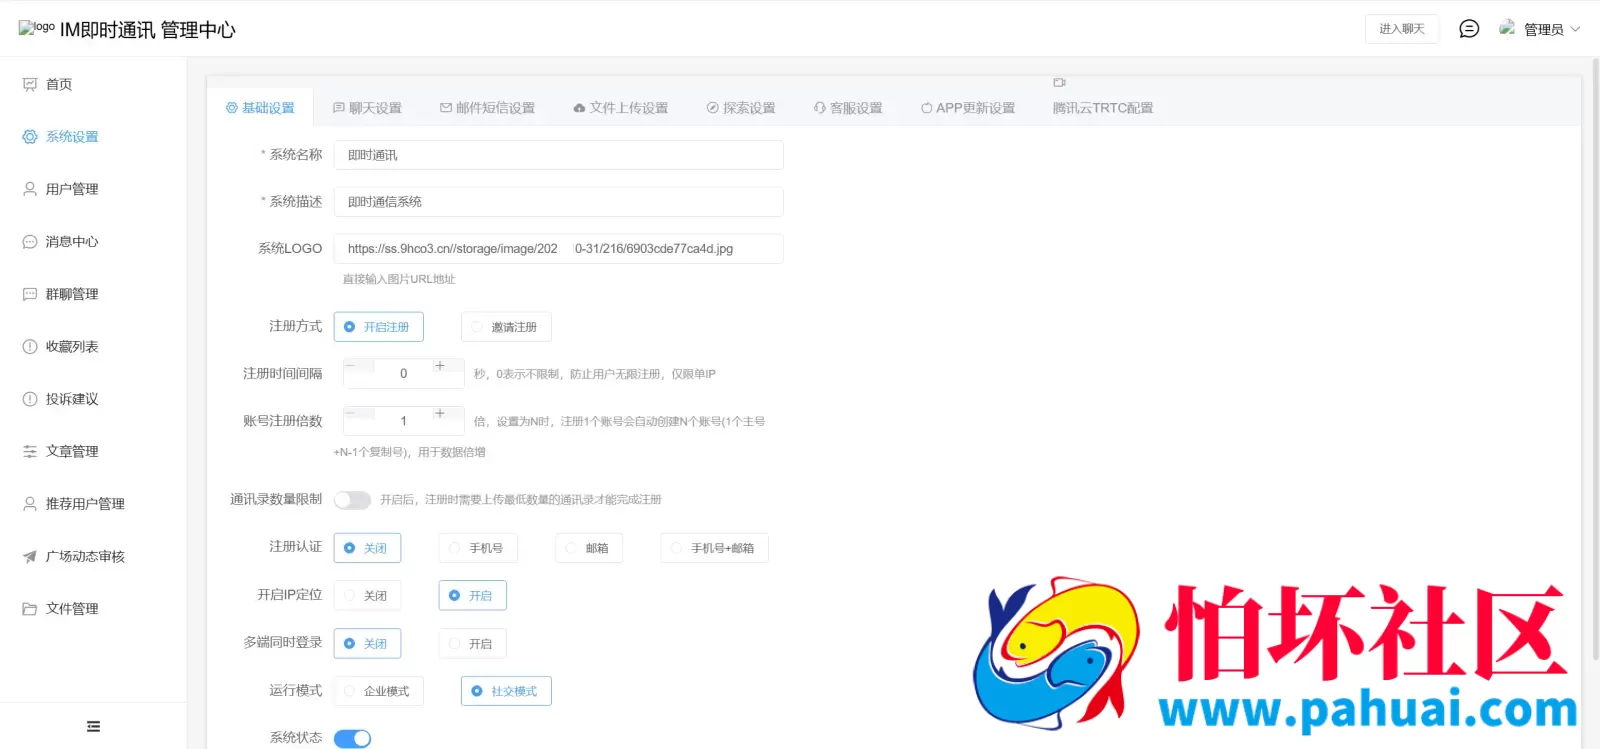1600x749 pixels.
Task: Click the icon beside 投诉建议
Action: 30,399
